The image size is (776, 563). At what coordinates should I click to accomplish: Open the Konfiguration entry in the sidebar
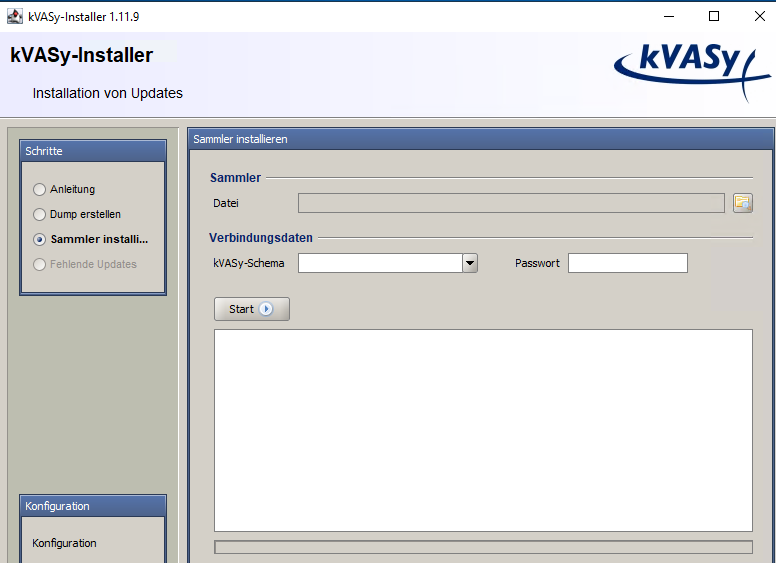coord(65,543)
